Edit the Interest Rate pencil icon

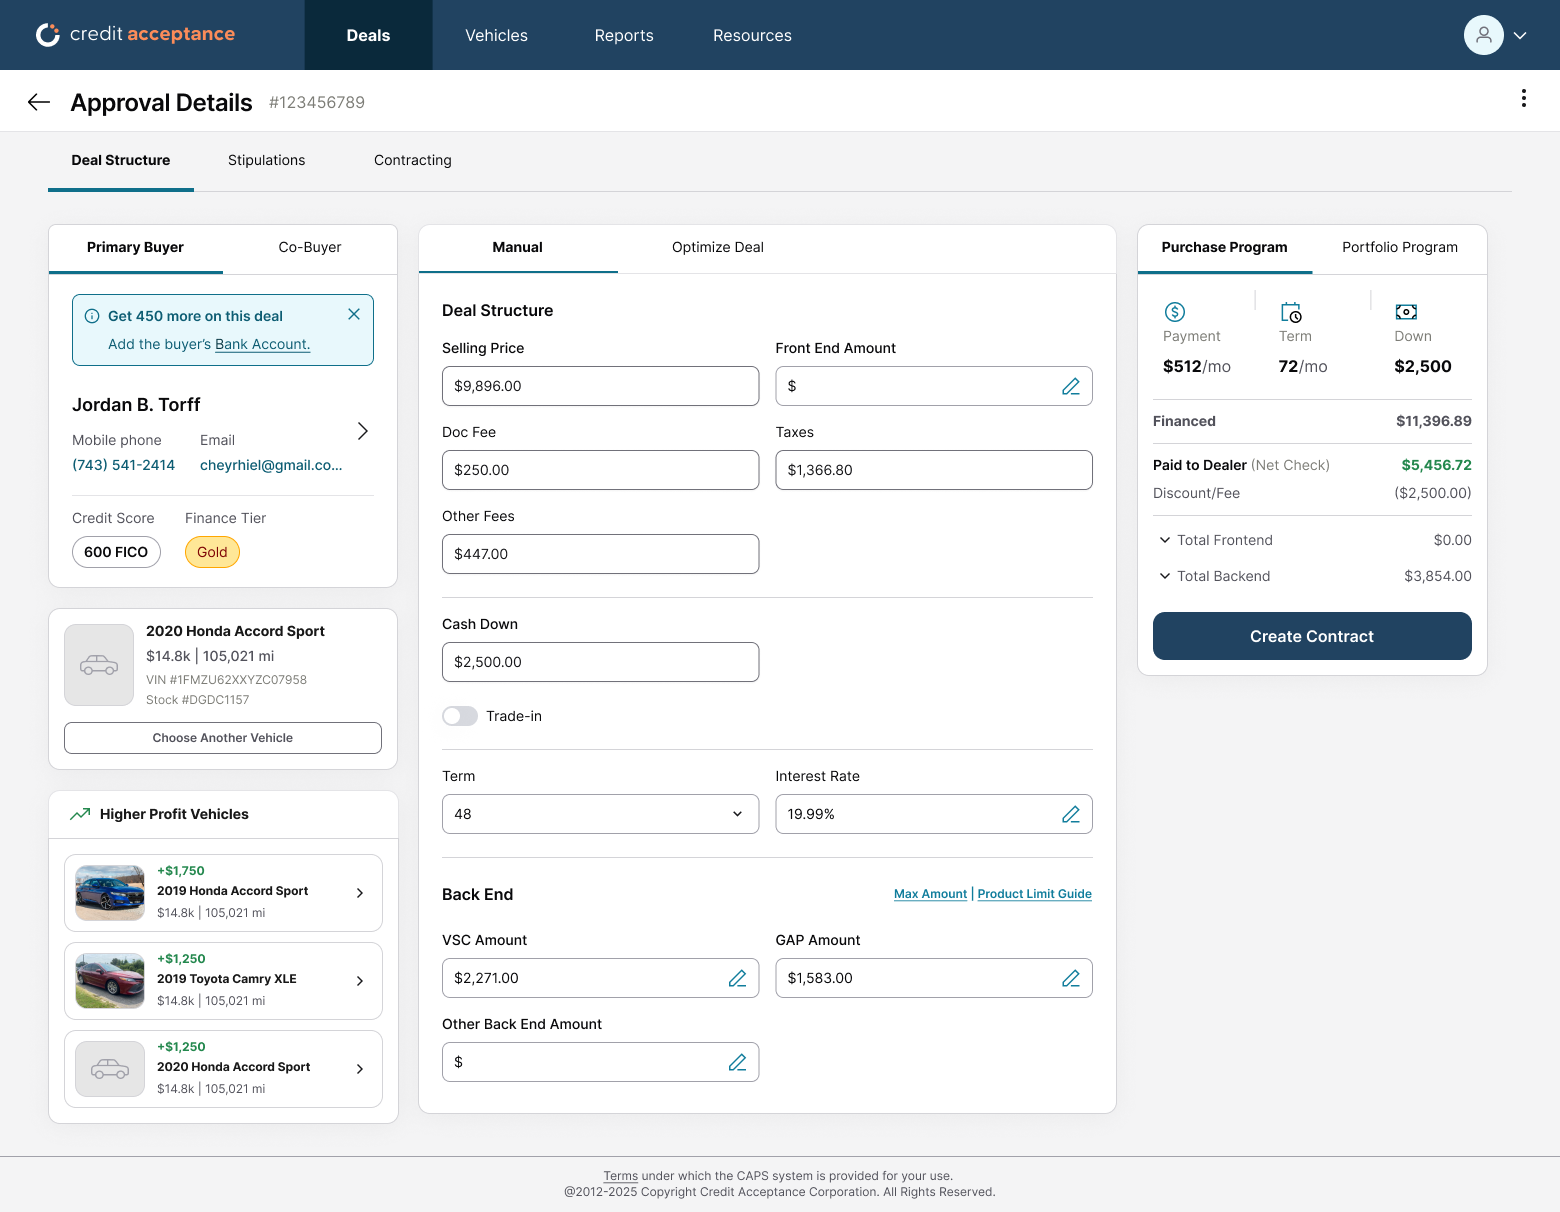pos(1071,814)
